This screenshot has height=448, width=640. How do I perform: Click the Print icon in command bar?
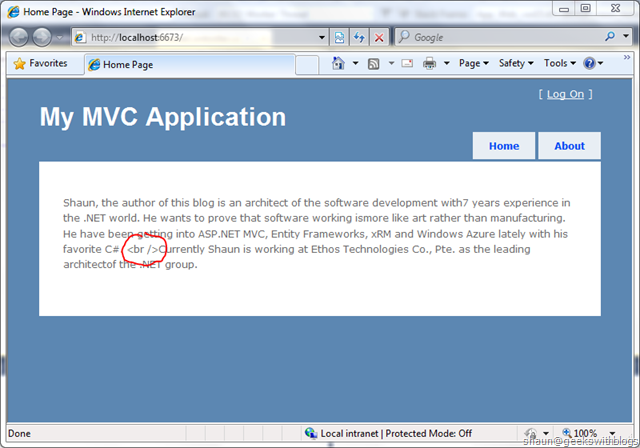(429, 63)
